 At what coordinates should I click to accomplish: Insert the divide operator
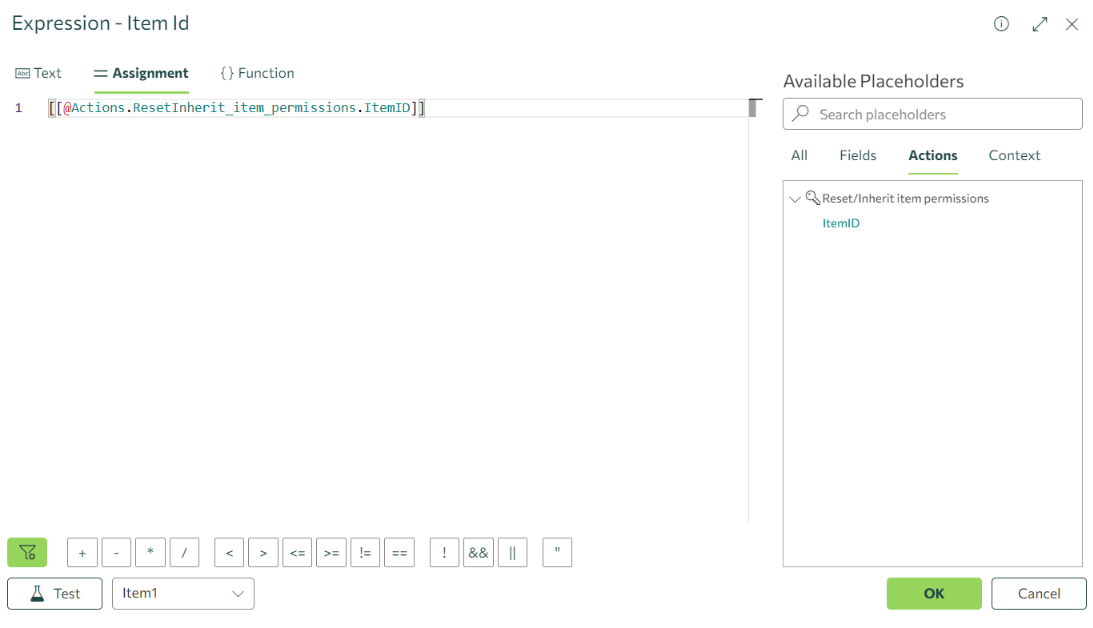(185, 553)
